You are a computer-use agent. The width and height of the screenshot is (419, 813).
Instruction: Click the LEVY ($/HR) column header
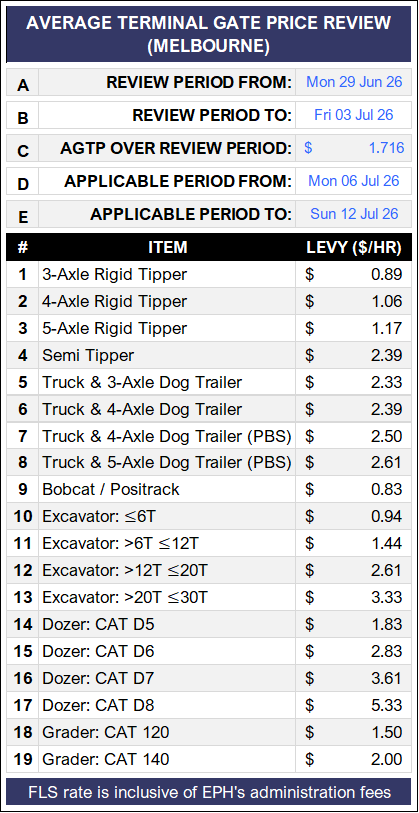coord(354,247)
